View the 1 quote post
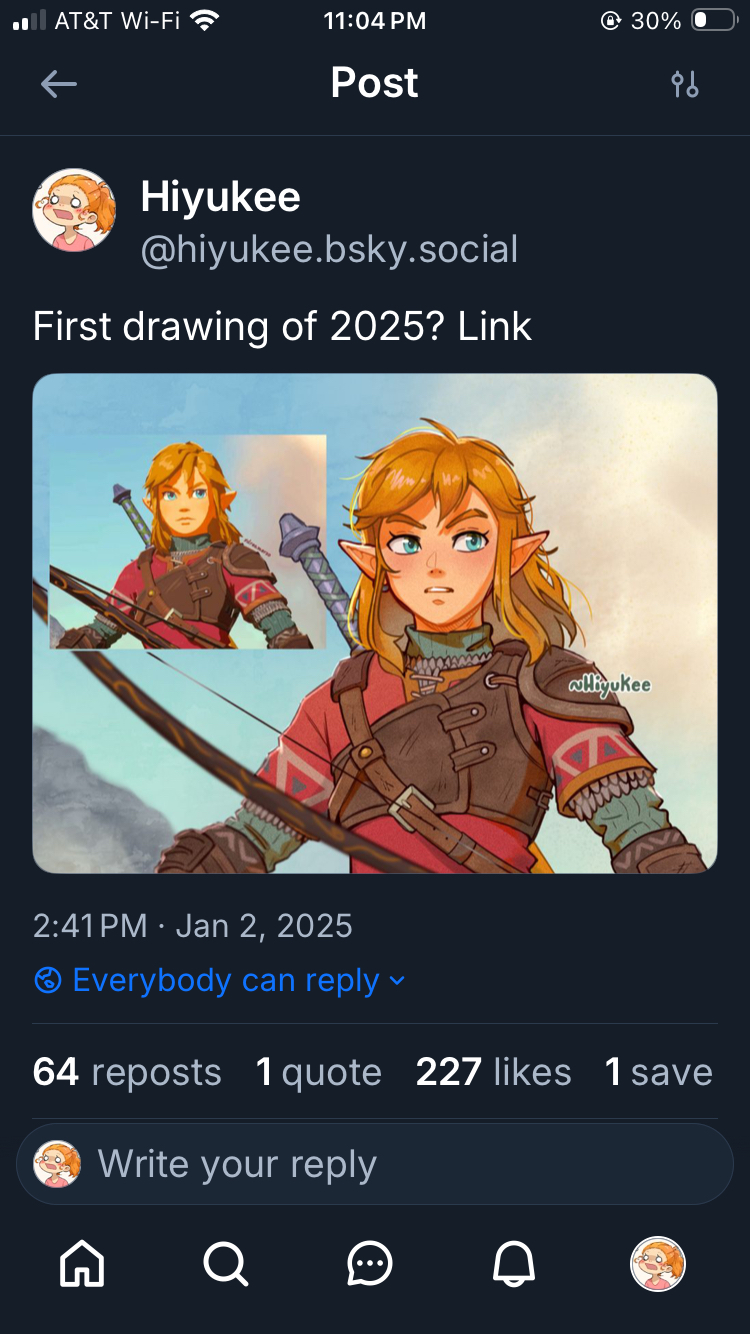 [318, 1072]
